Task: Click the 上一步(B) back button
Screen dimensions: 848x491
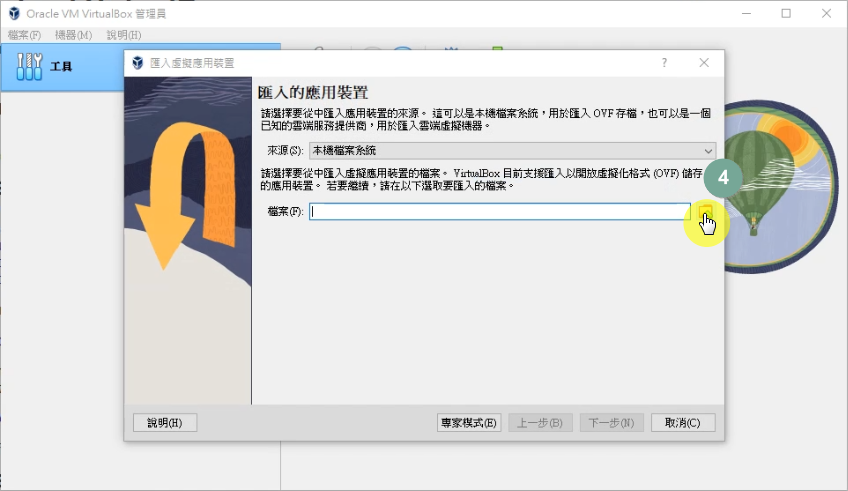Action: pos(540,423)
